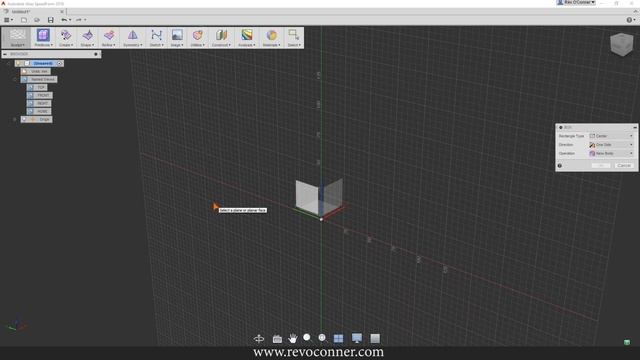The height and width of the screenshot is (360, 640).
Task: Click the gray square icon in navigation bar
Action: (x=375, y=338)
